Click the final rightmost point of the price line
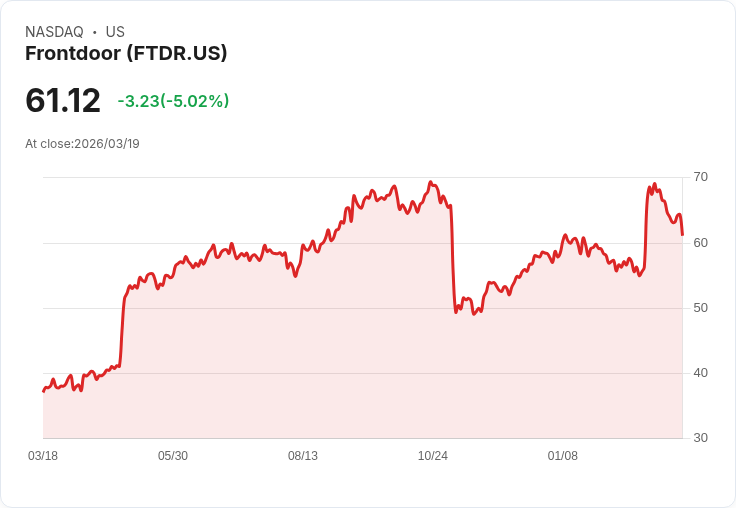The image size is (736, 508). click(x=682, y=234)
